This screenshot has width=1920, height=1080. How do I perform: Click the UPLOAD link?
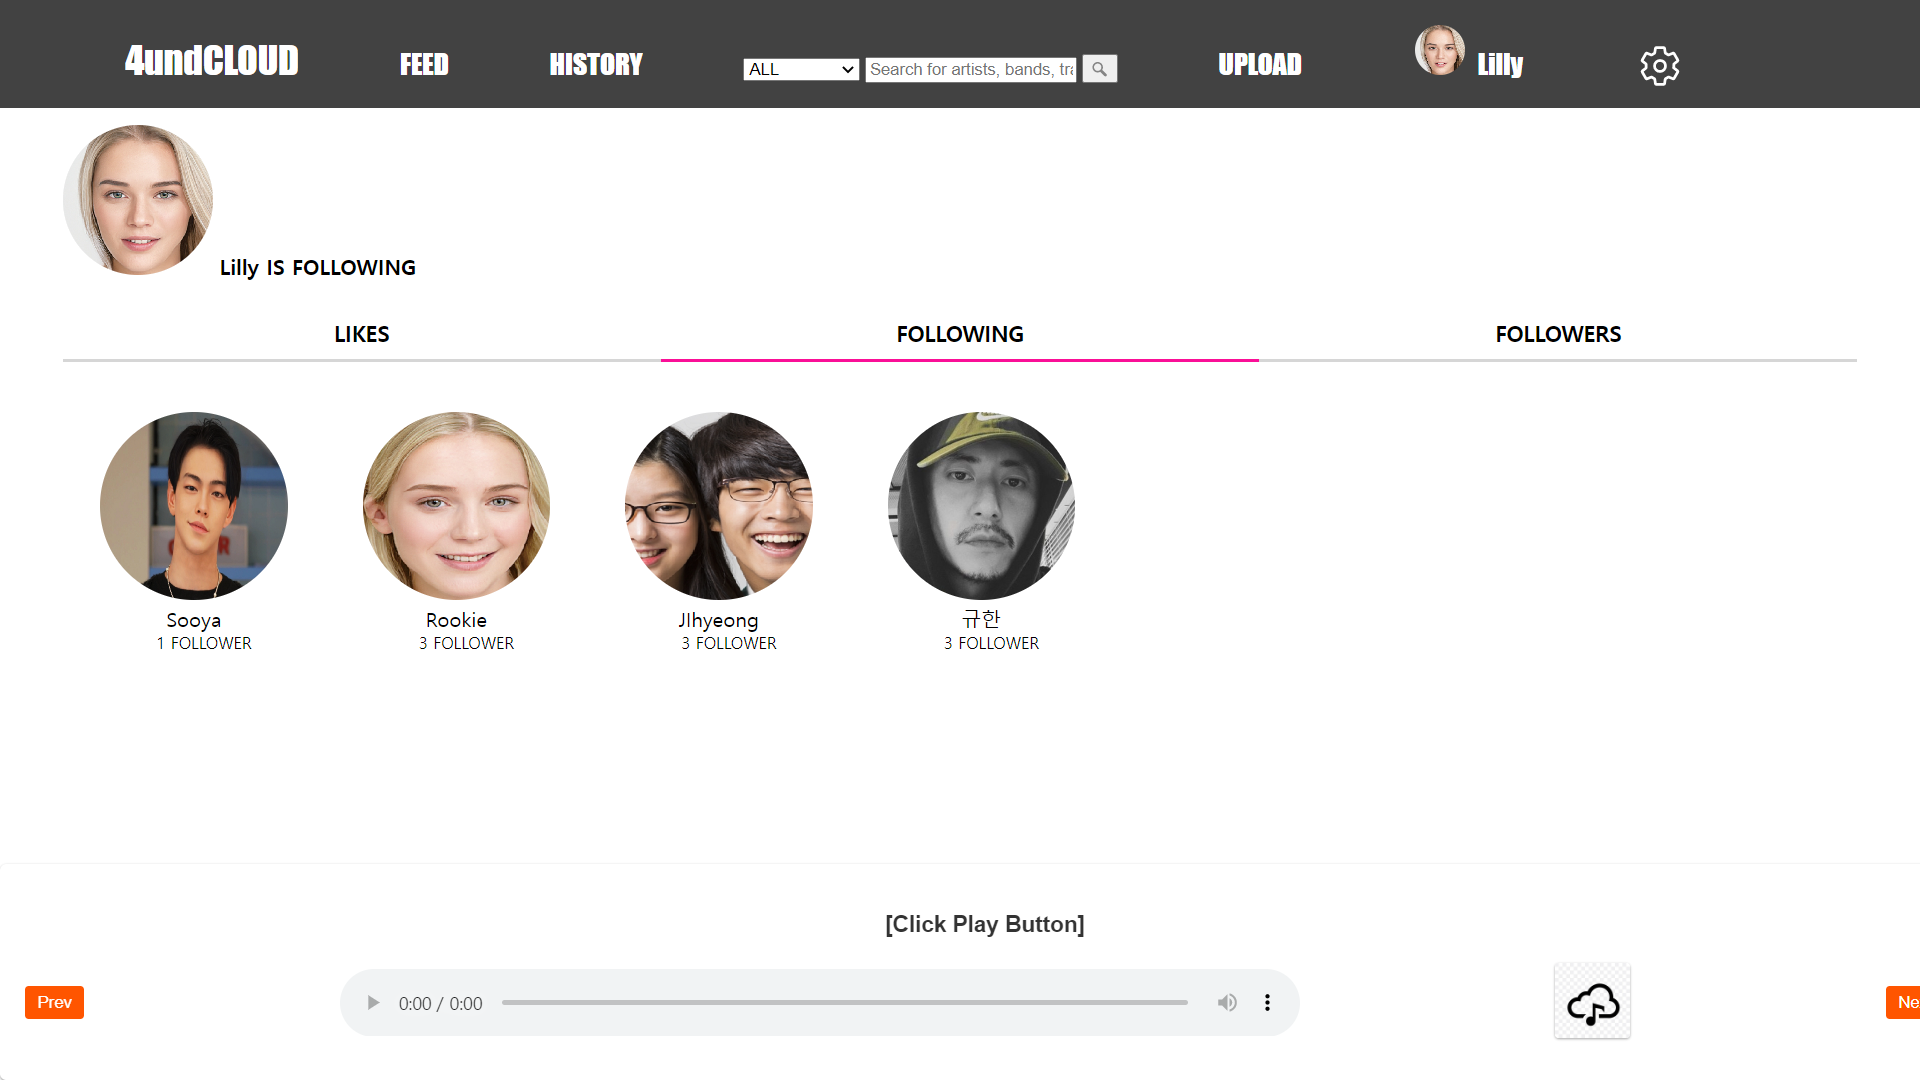pos(1259,65)
